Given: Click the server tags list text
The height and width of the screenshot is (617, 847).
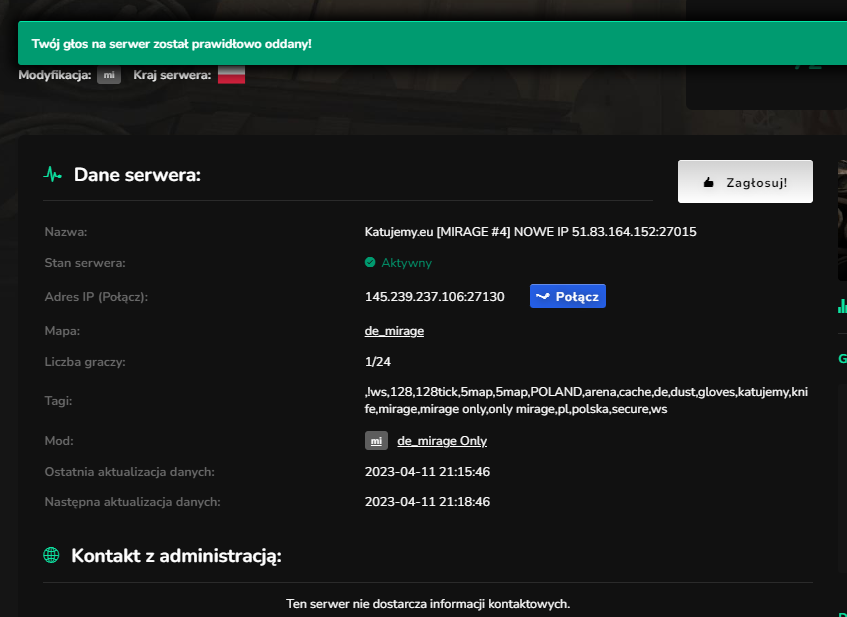Looking at the screenshot, I should [586, 400].
